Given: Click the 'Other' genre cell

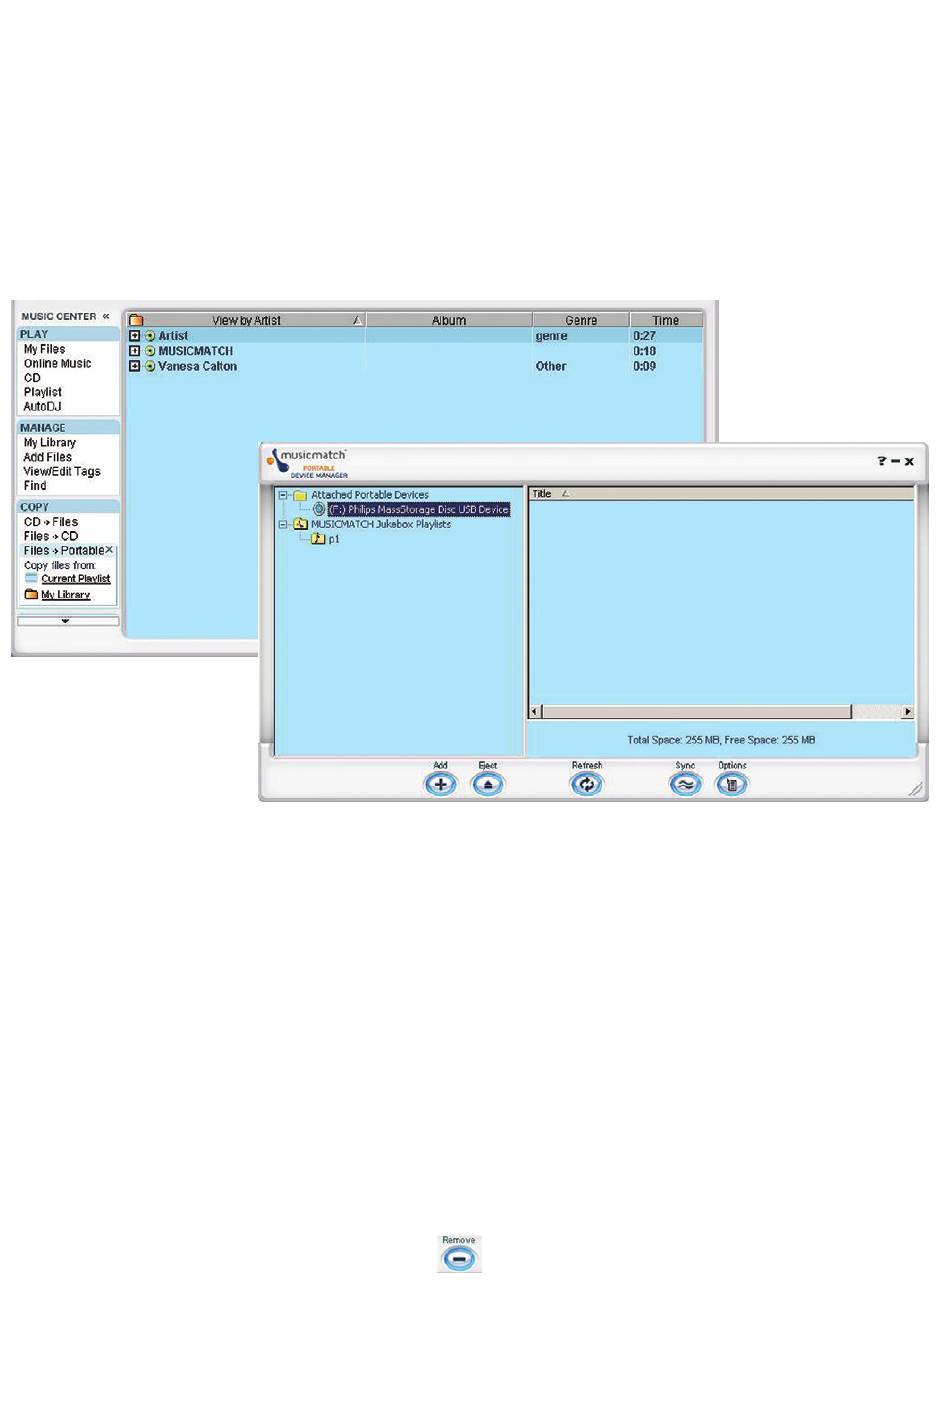Looking at the screenshot, I should 551,366.
